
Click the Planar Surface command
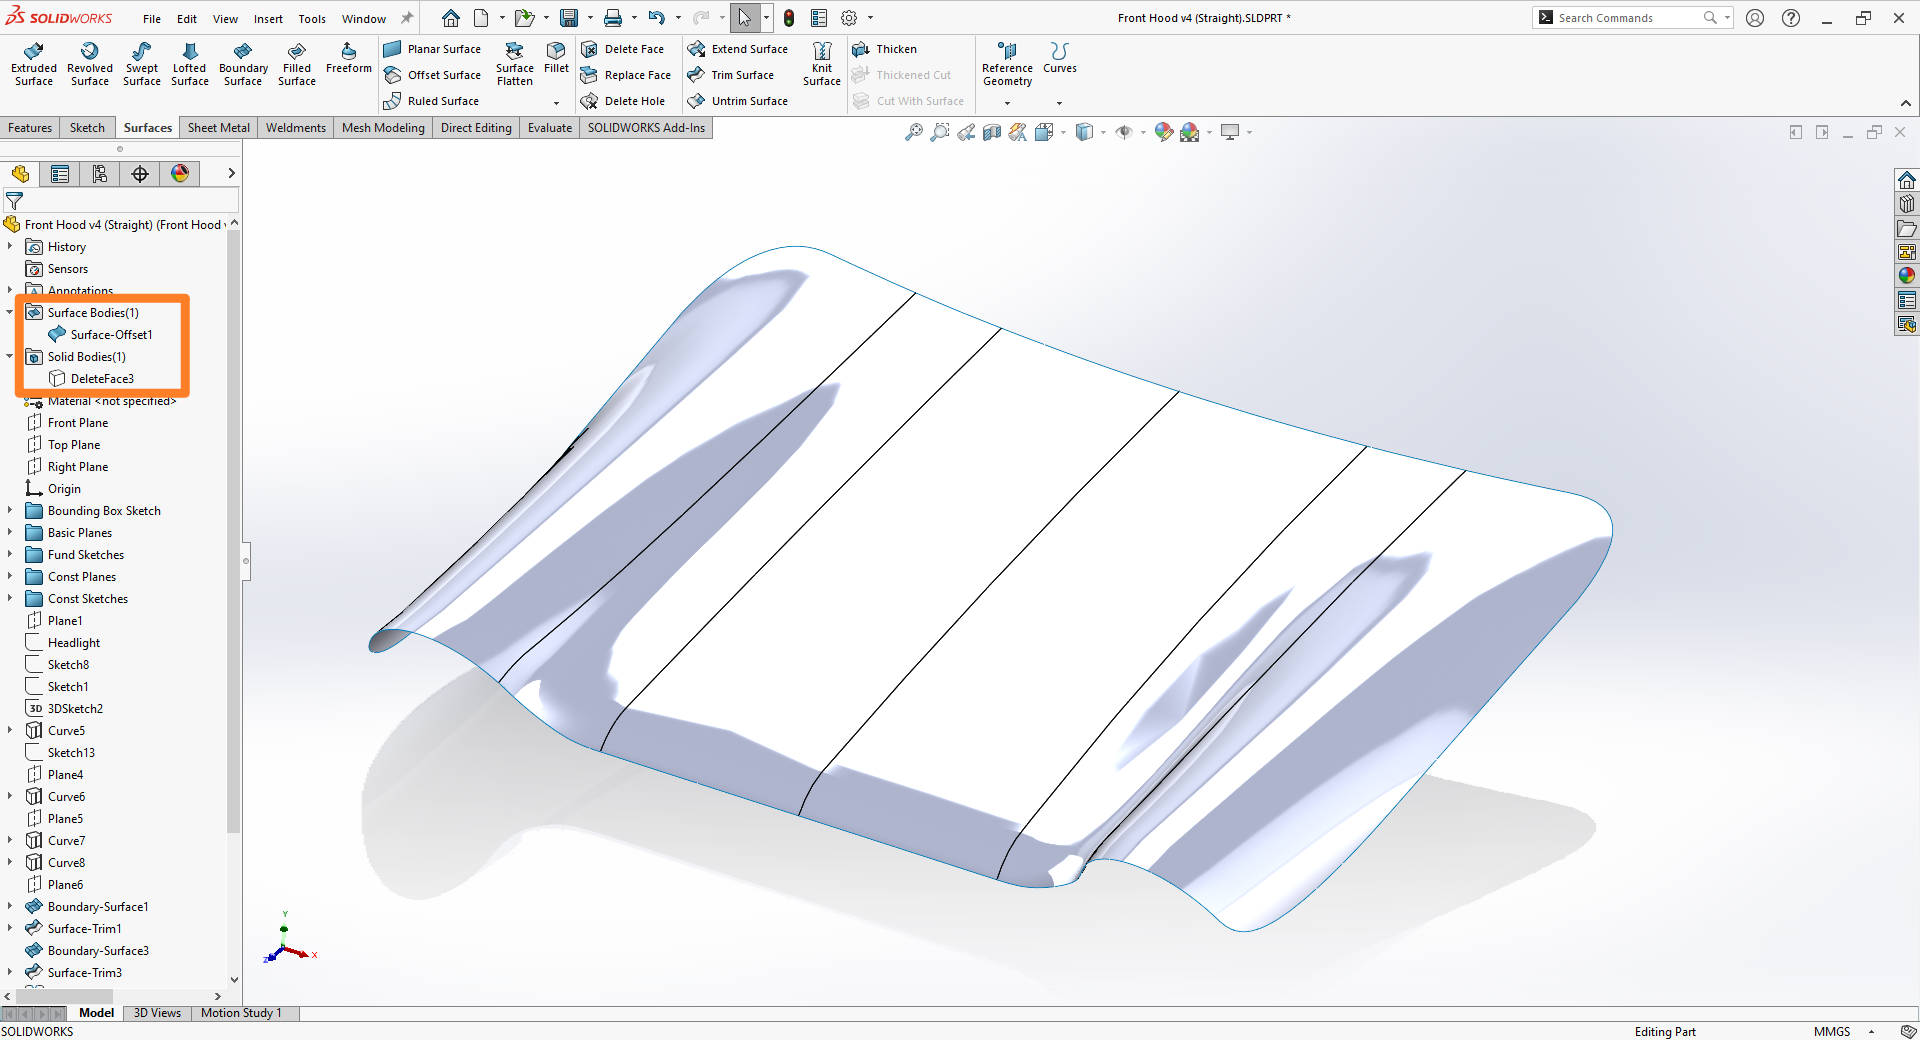click(432, 49)
